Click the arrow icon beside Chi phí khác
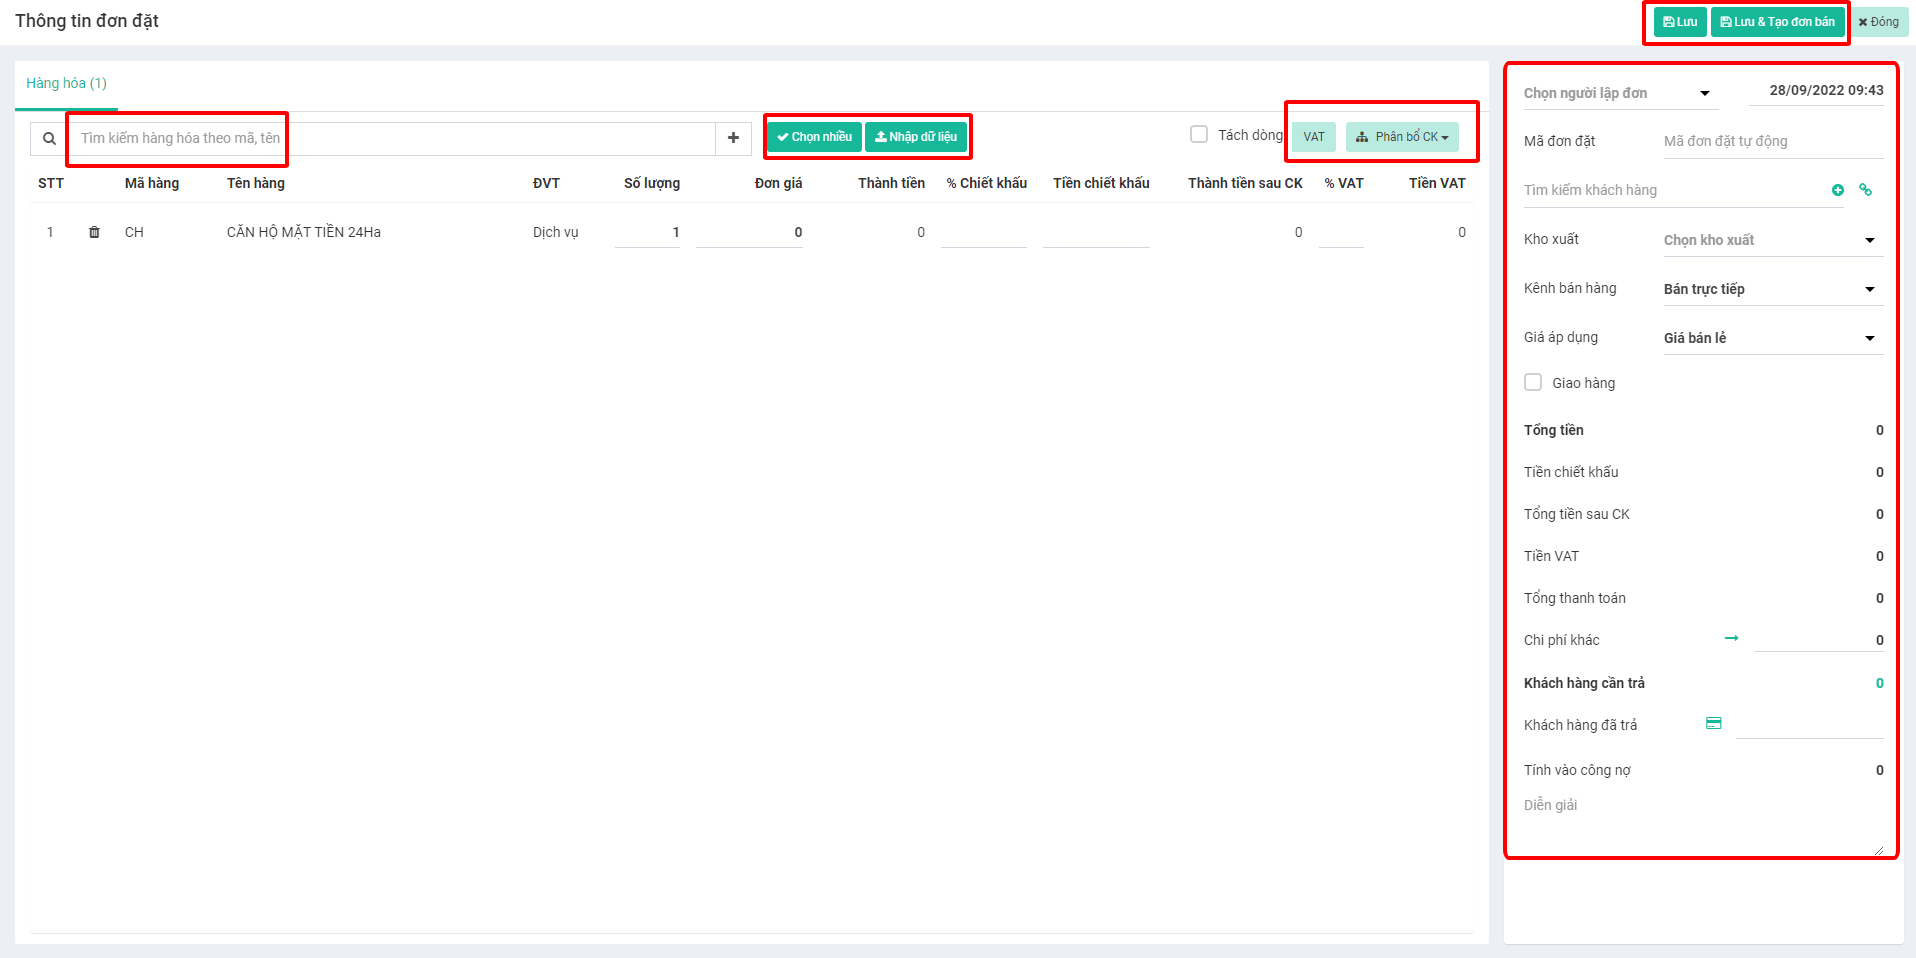1916x958 pixels. tap(1731, 638)
